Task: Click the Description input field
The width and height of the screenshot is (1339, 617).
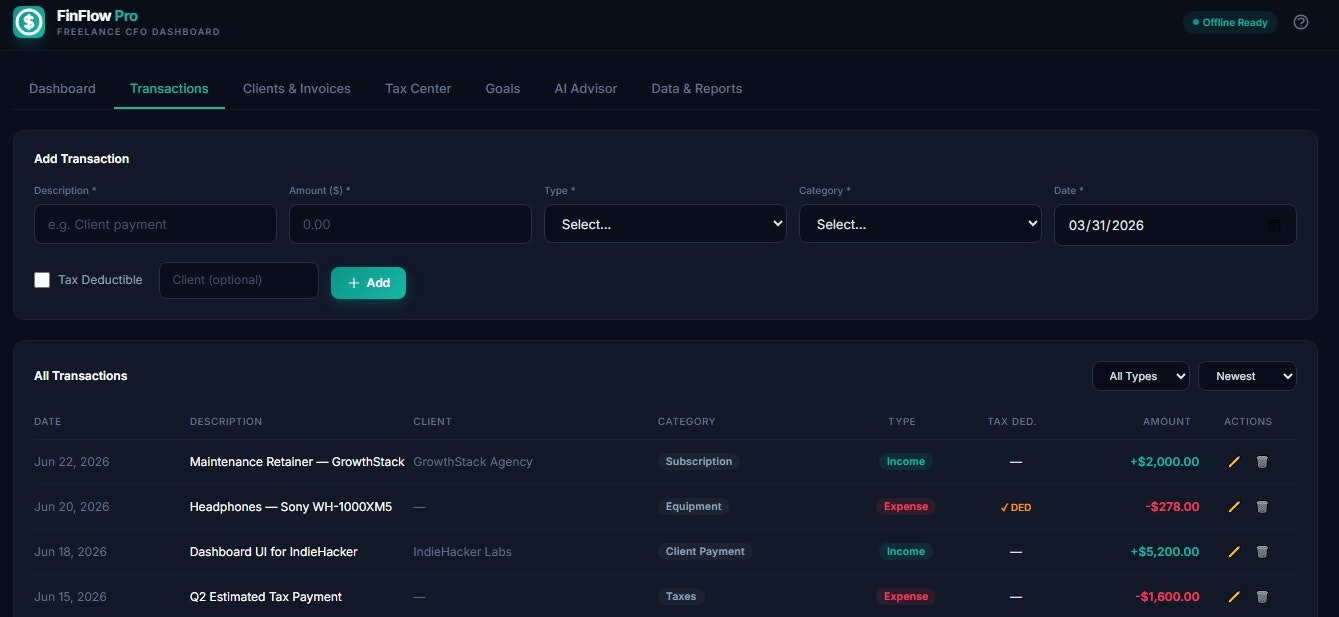Action: coord(155,224)
